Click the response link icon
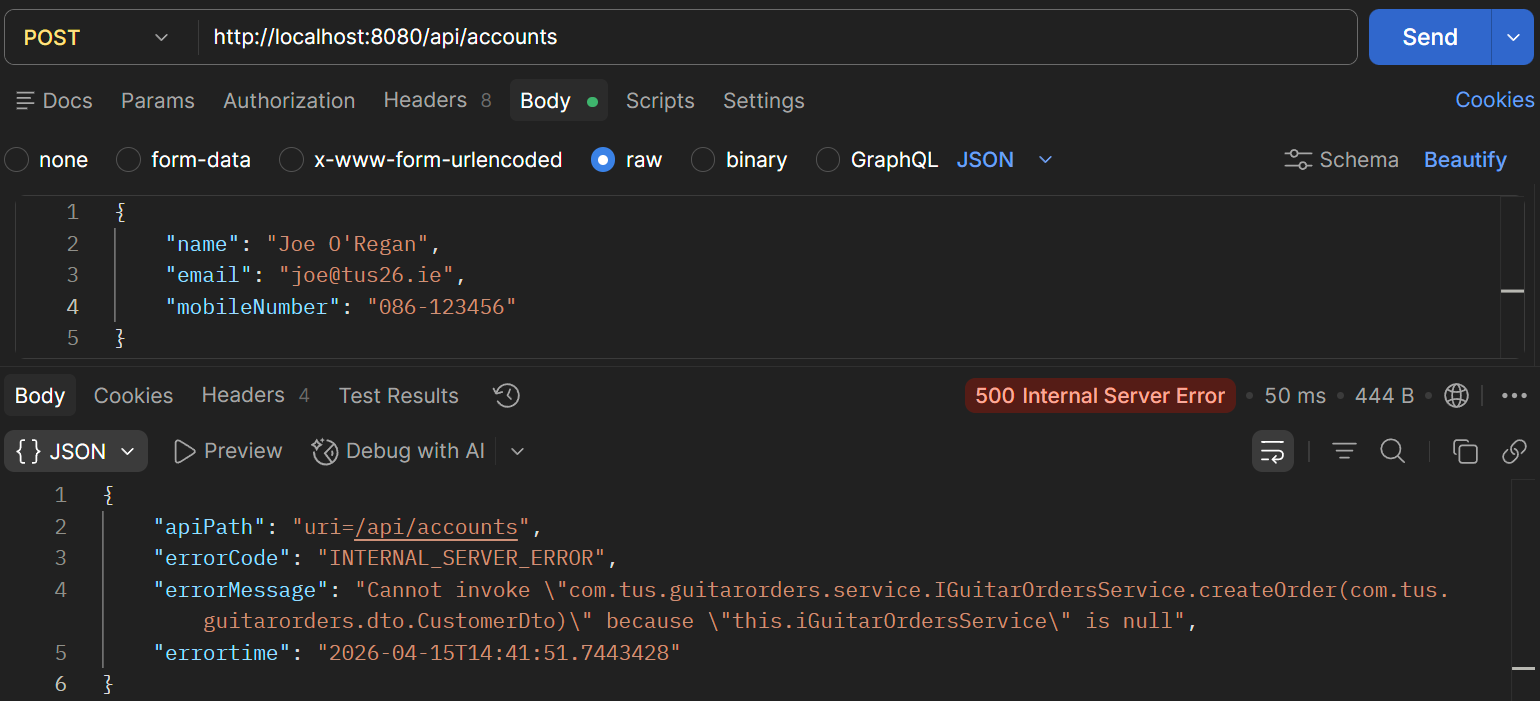The height and width of the screenshot is (701, 1540). [1514, 452]
